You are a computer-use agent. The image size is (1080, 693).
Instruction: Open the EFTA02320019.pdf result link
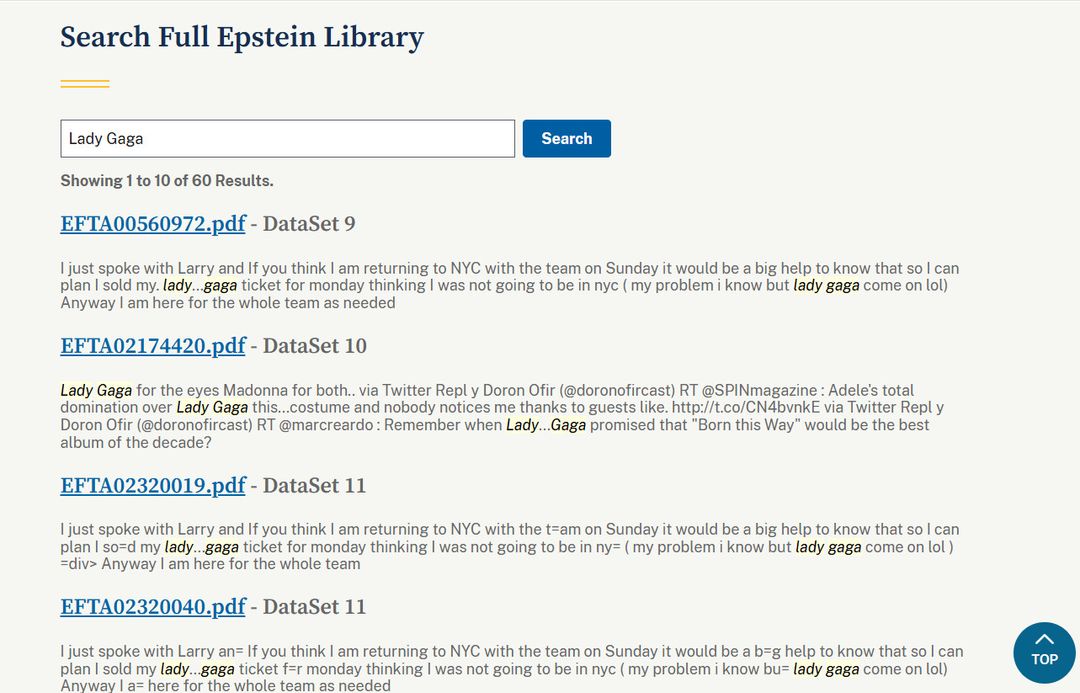click(153, 486)
